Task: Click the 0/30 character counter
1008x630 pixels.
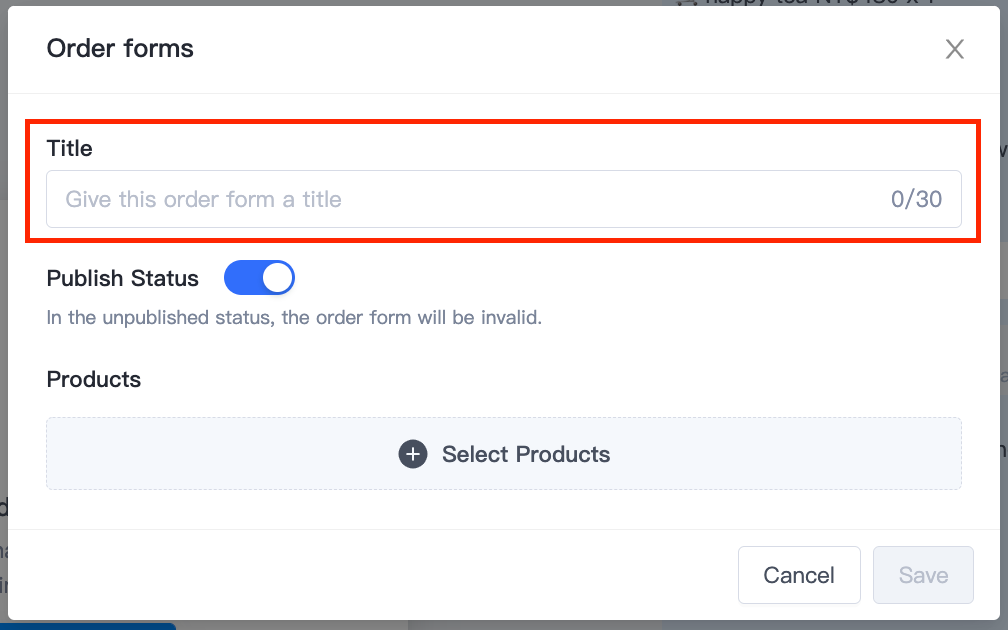Action: point(916,199)
